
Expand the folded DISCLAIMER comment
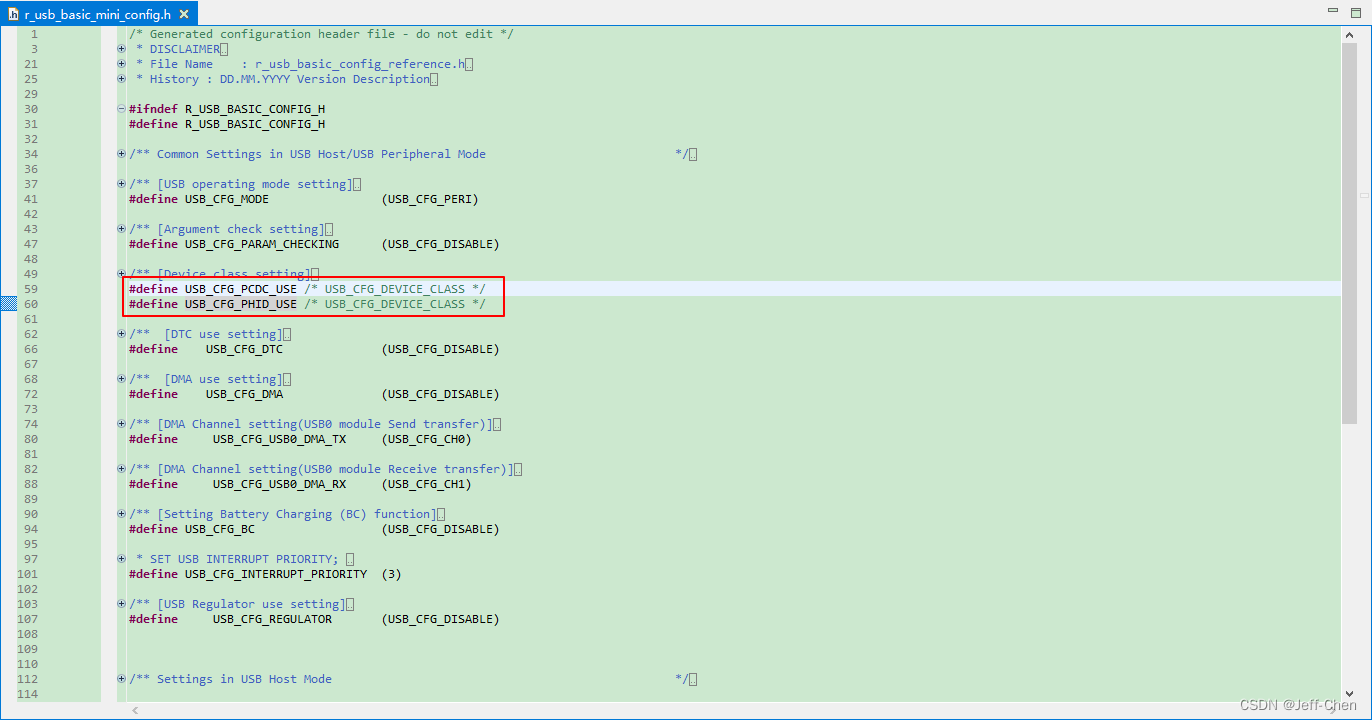coord(121,49)
